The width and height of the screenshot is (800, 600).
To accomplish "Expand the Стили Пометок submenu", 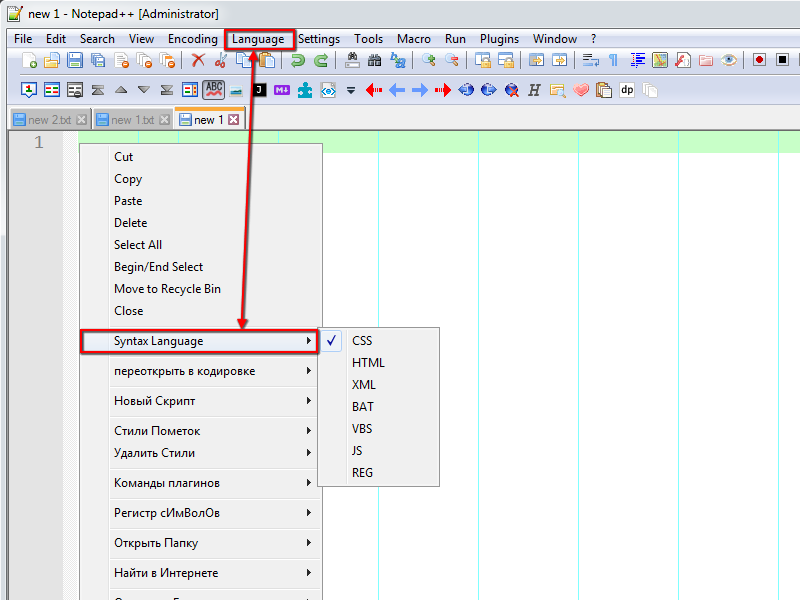I will 199,431.
